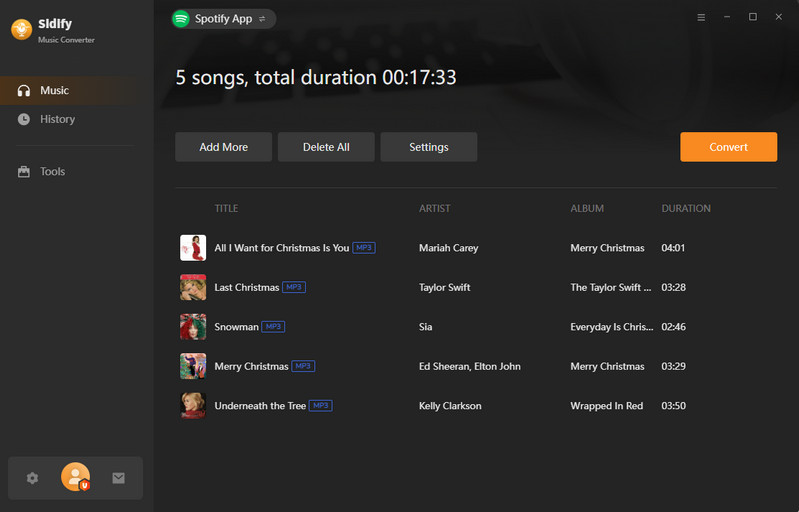Image resolution: width=799 pixels, height=512 pixels.
Task: Click MP3 badge on Snowman
Action: (x=273, y=327)
